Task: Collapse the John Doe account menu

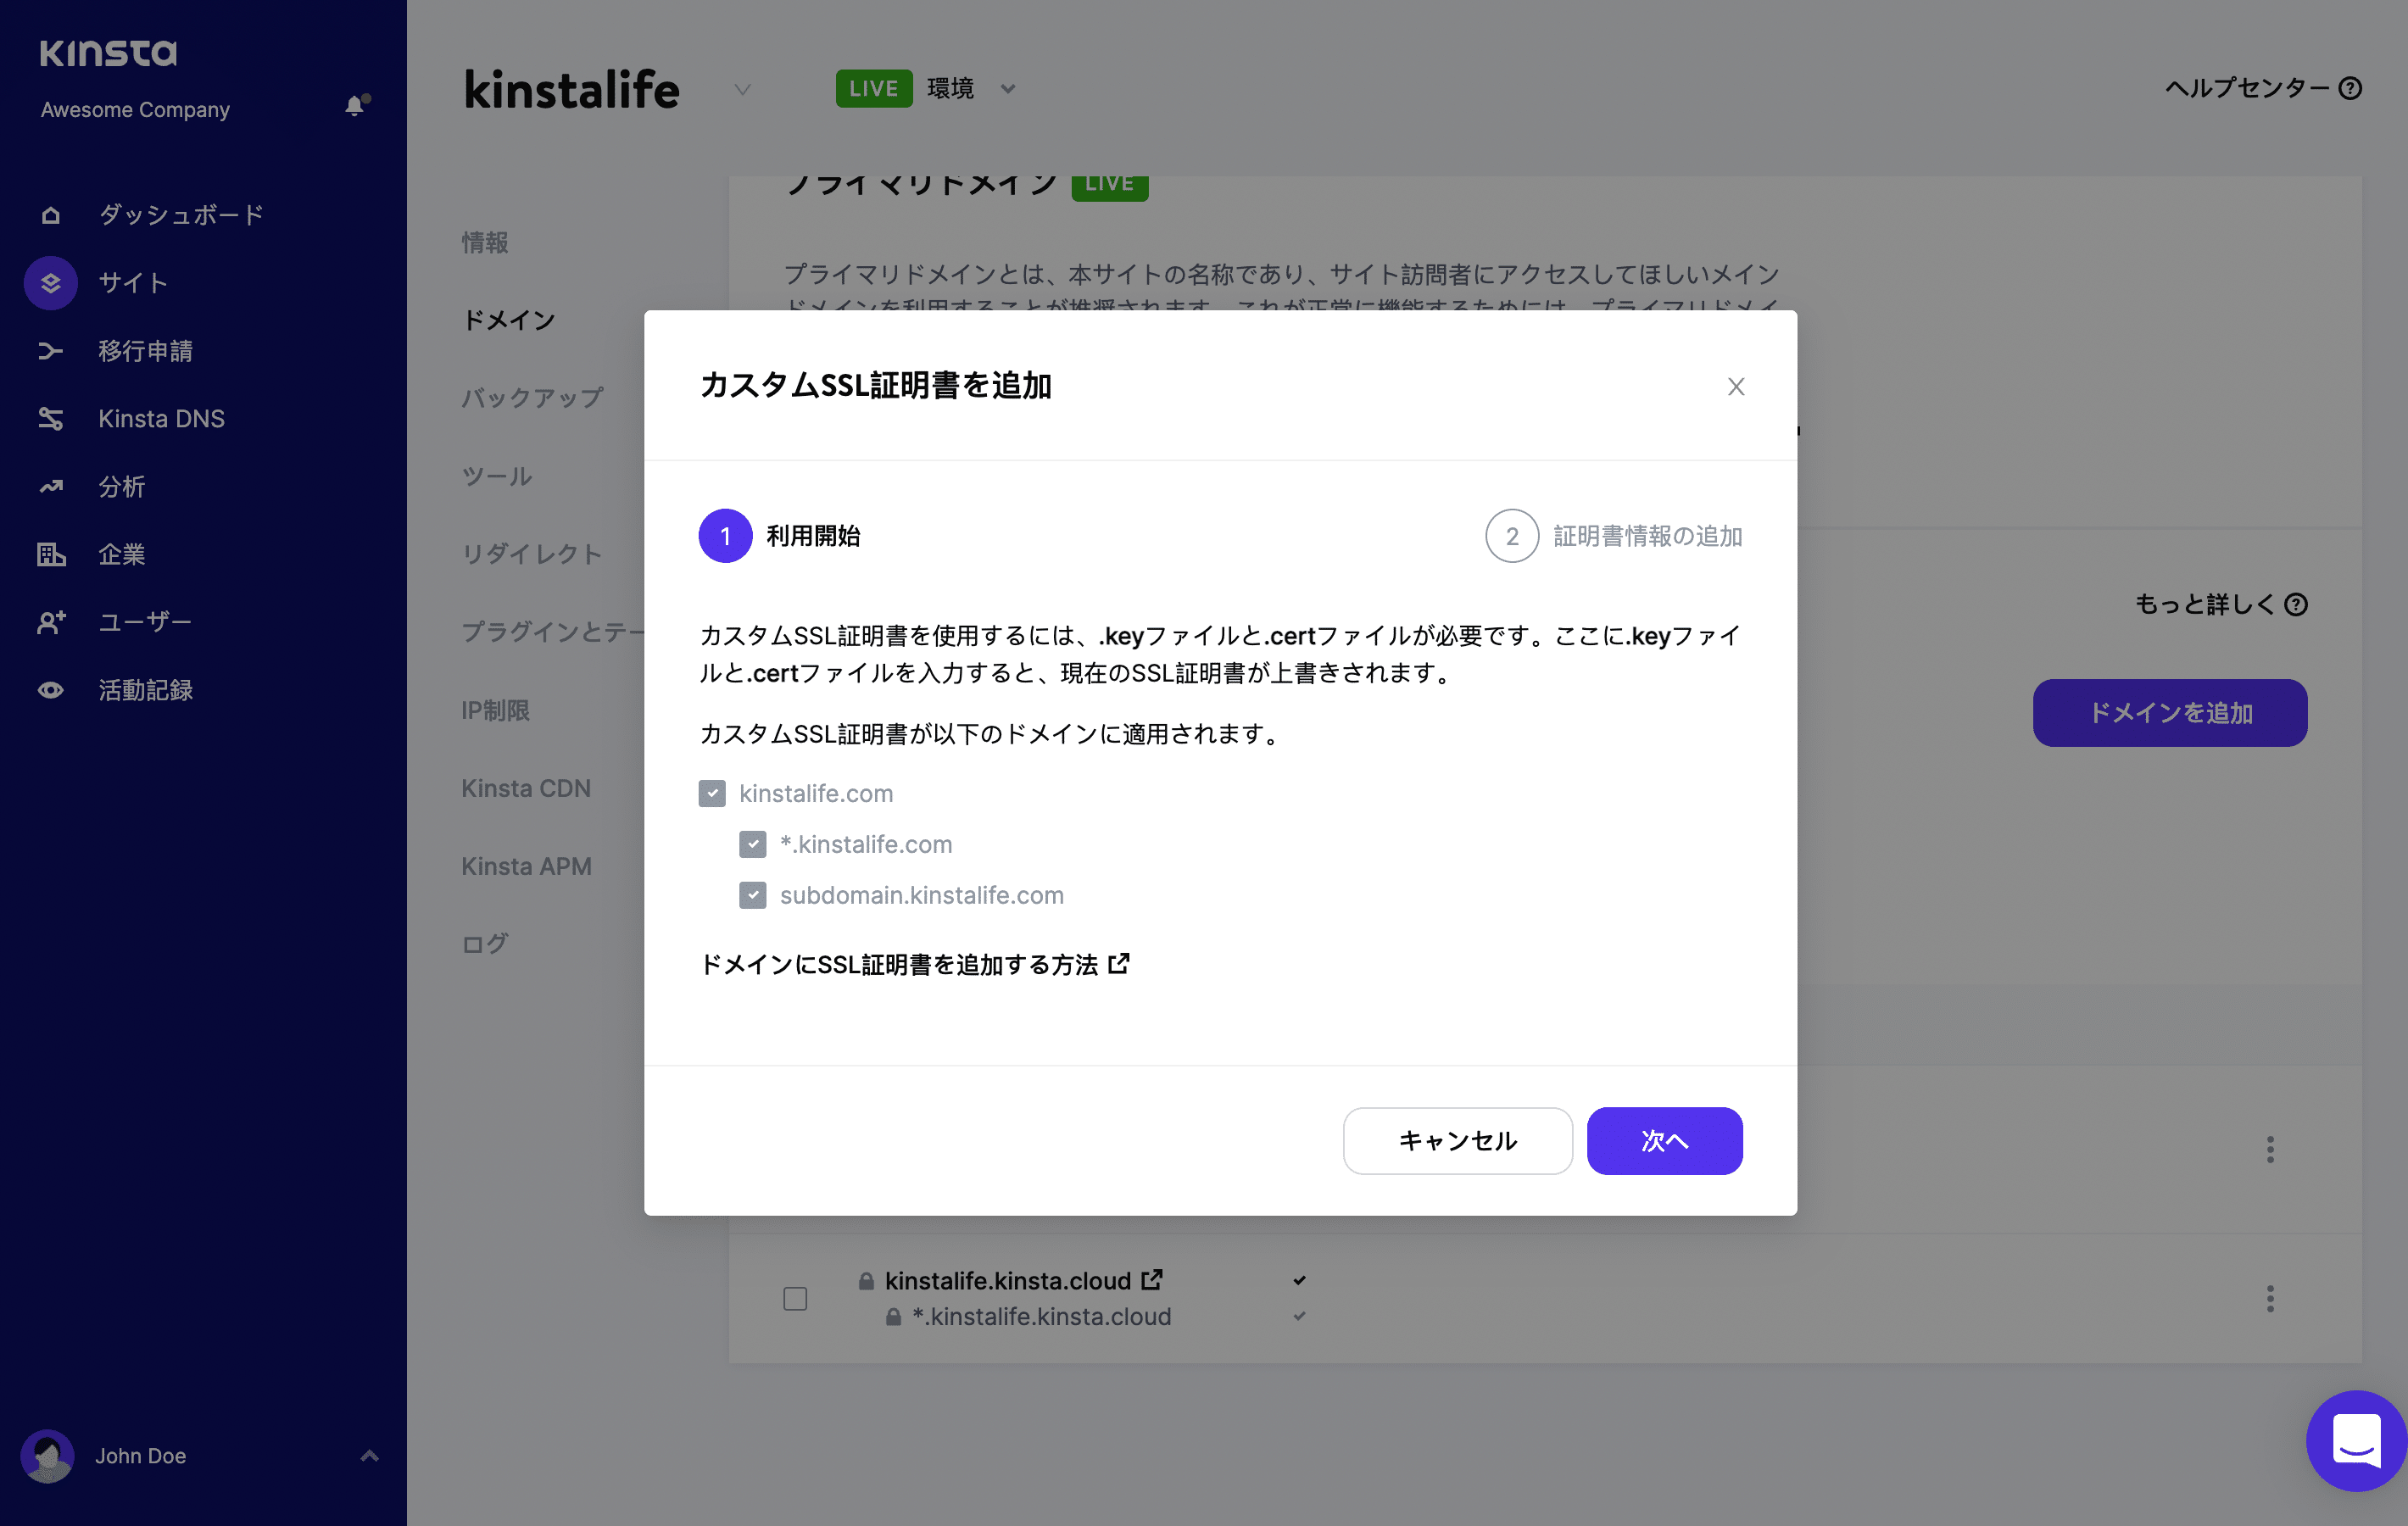Action: pyautogui.click(x=370, y=1456)
